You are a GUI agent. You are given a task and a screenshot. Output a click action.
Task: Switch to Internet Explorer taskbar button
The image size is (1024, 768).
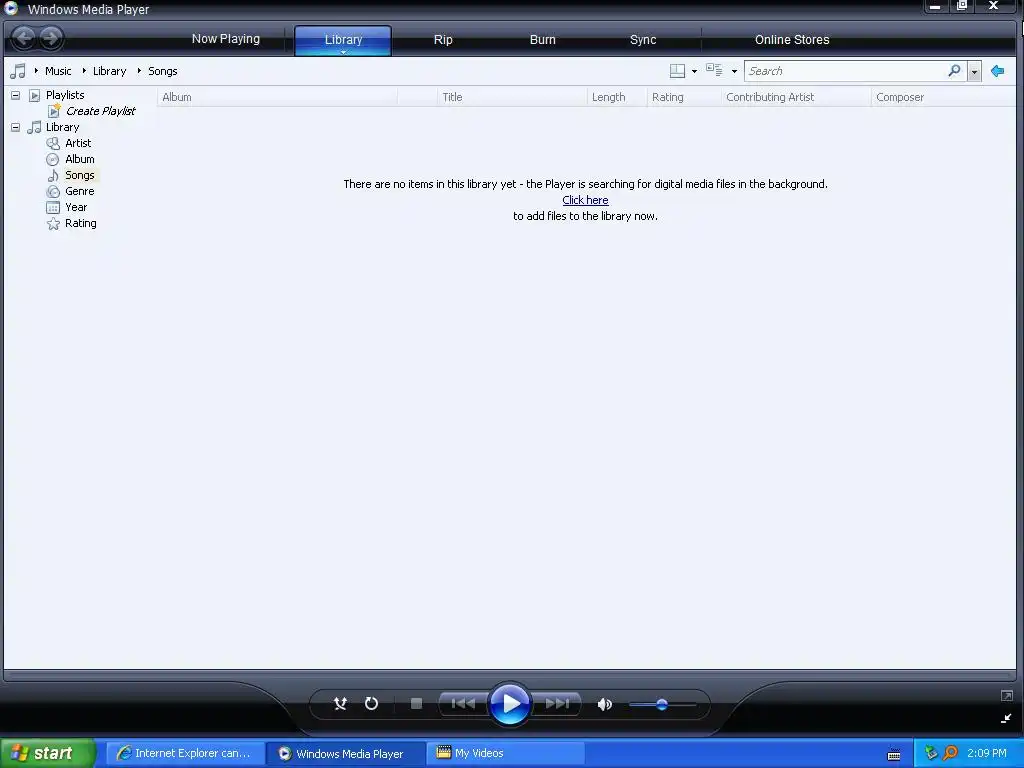[185, 753]
